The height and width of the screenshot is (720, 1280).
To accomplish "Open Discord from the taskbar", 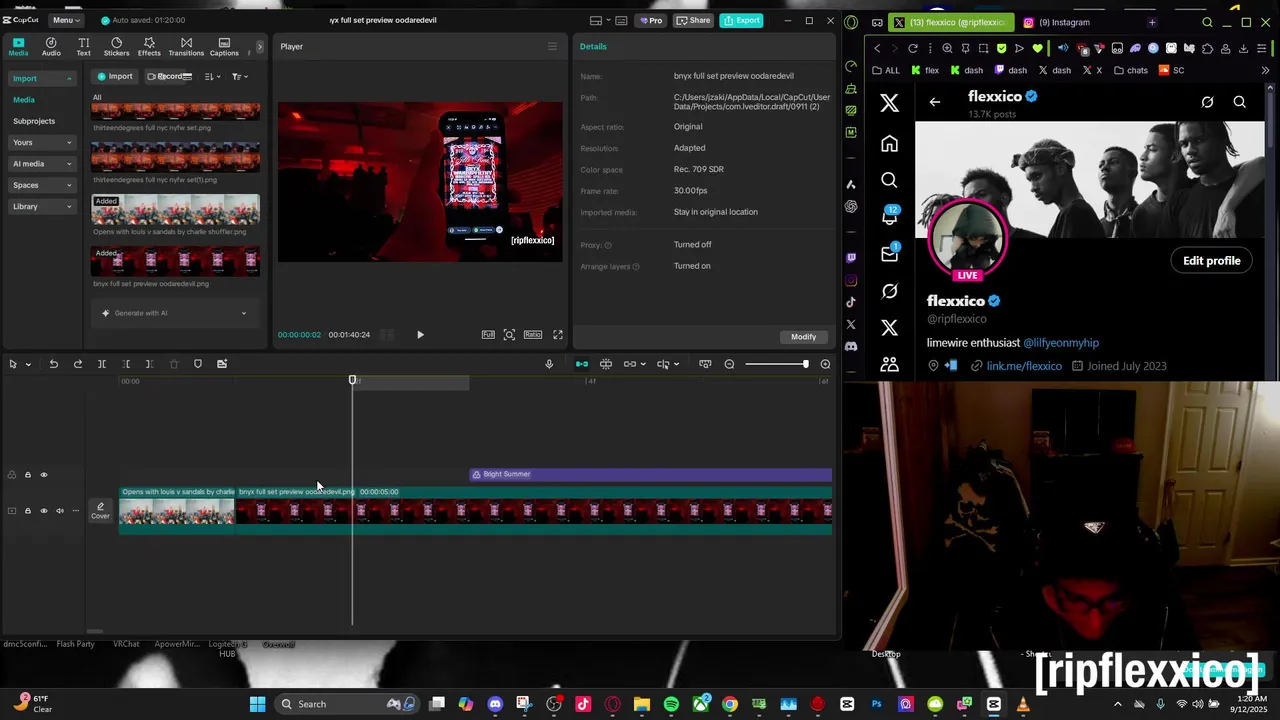I will point(495,704).
